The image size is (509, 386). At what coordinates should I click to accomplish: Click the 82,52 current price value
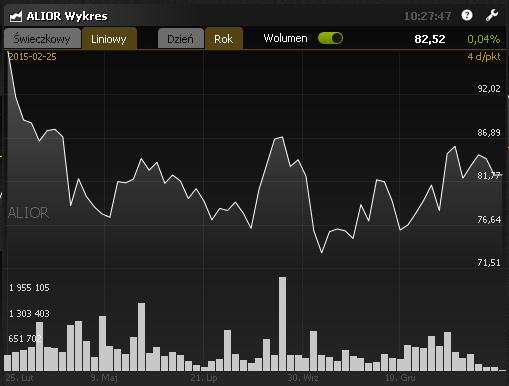click(430, 39)
